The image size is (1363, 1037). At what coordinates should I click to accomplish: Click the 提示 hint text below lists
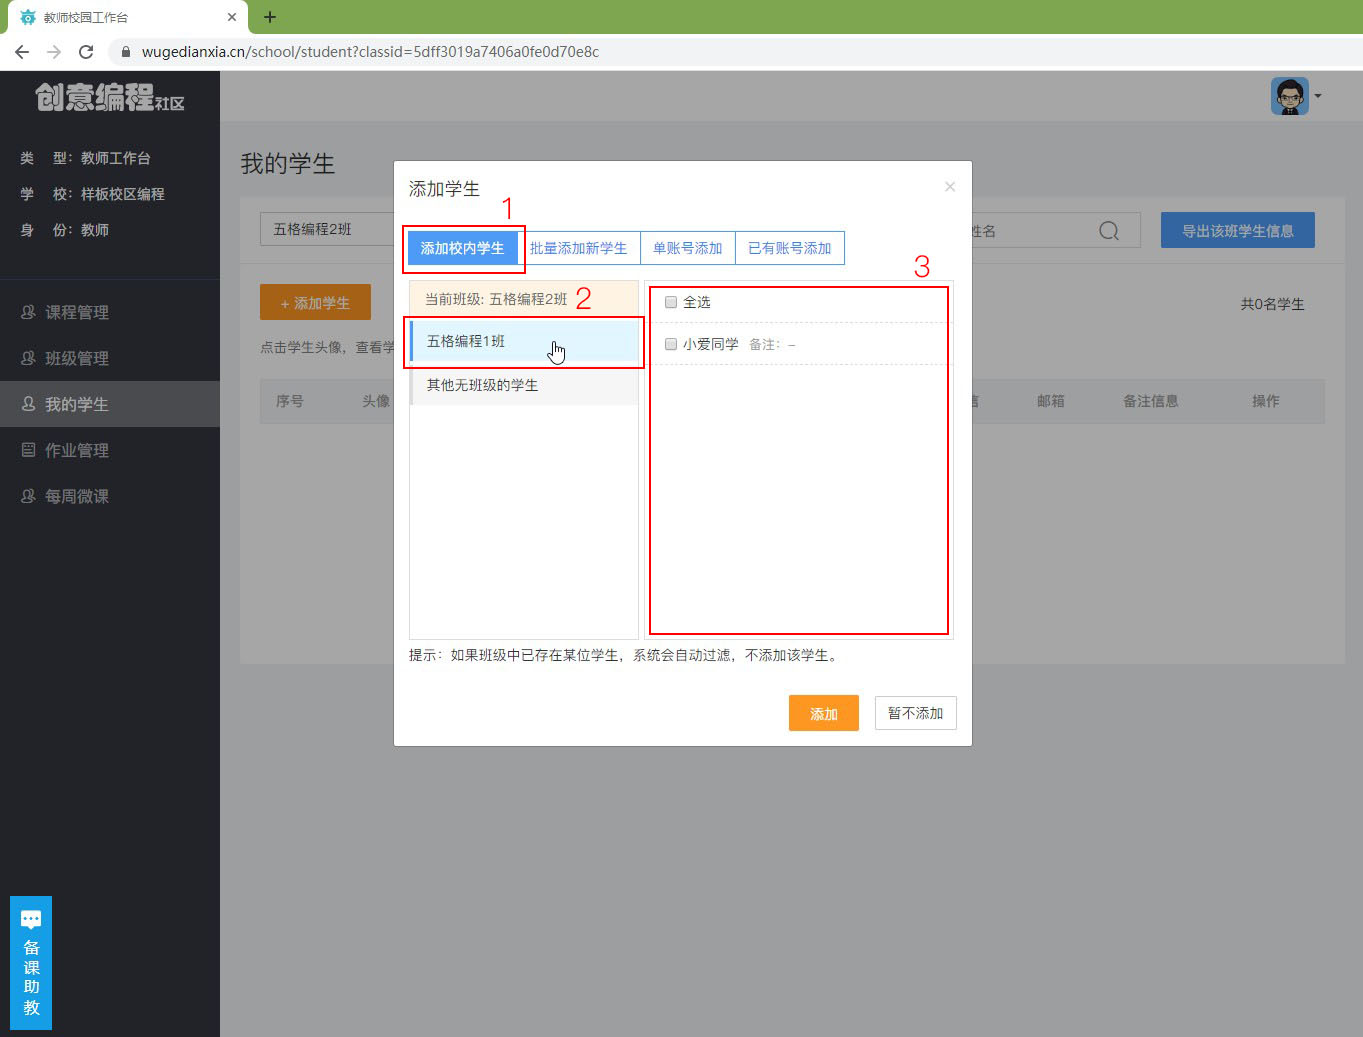click(626, 655)
